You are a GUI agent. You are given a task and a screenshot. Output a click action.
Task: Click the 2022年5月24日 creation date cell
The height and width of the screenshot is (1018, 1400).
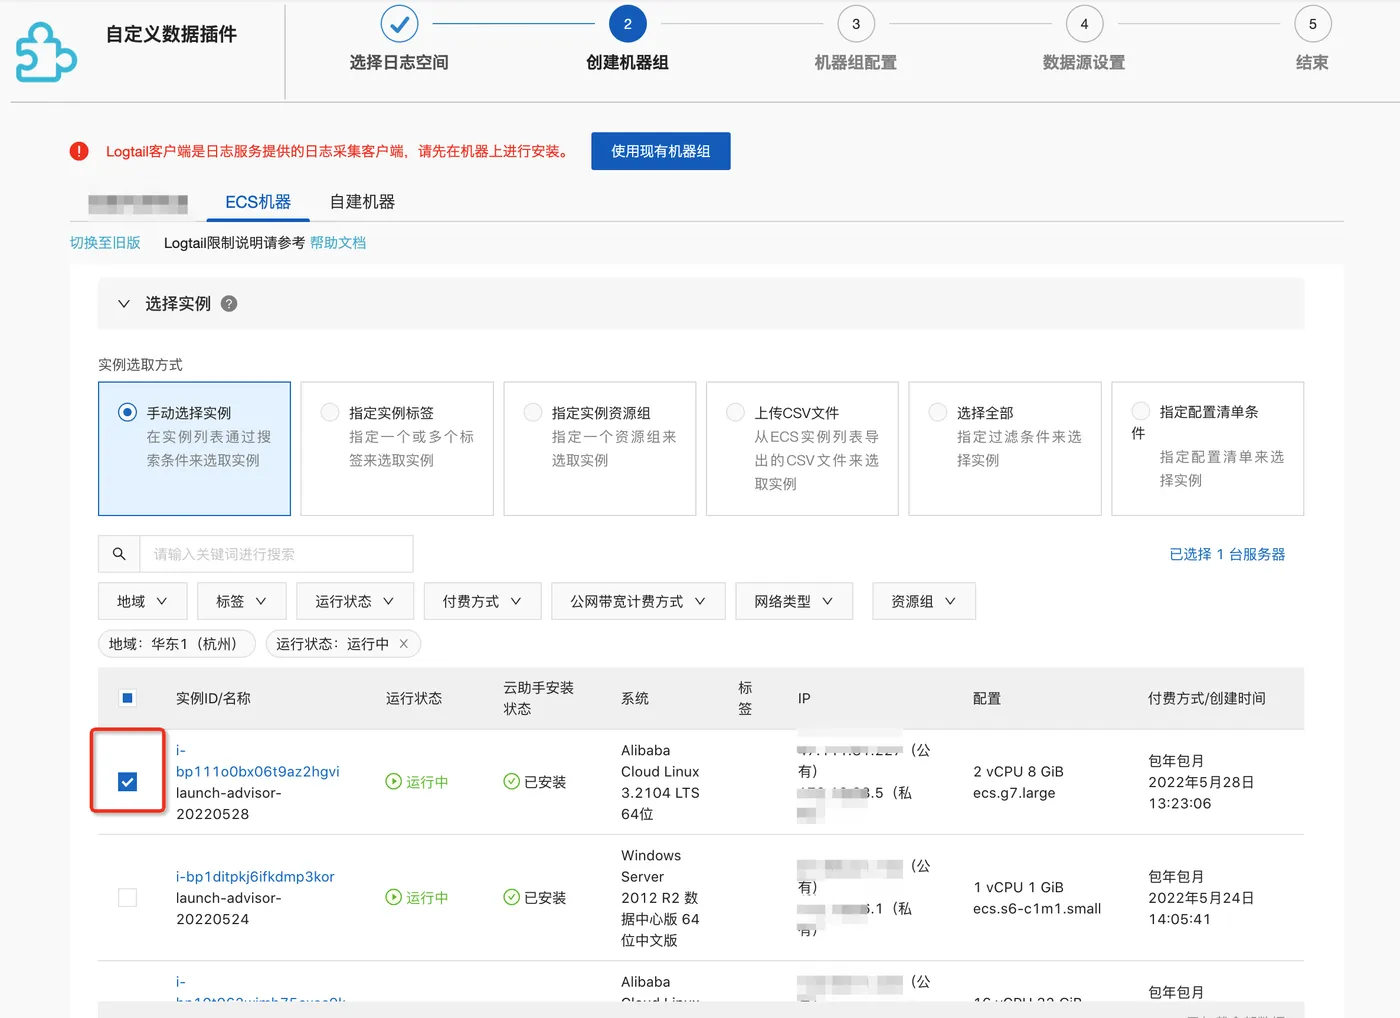pyautogui.click(x=1201, y=898)
